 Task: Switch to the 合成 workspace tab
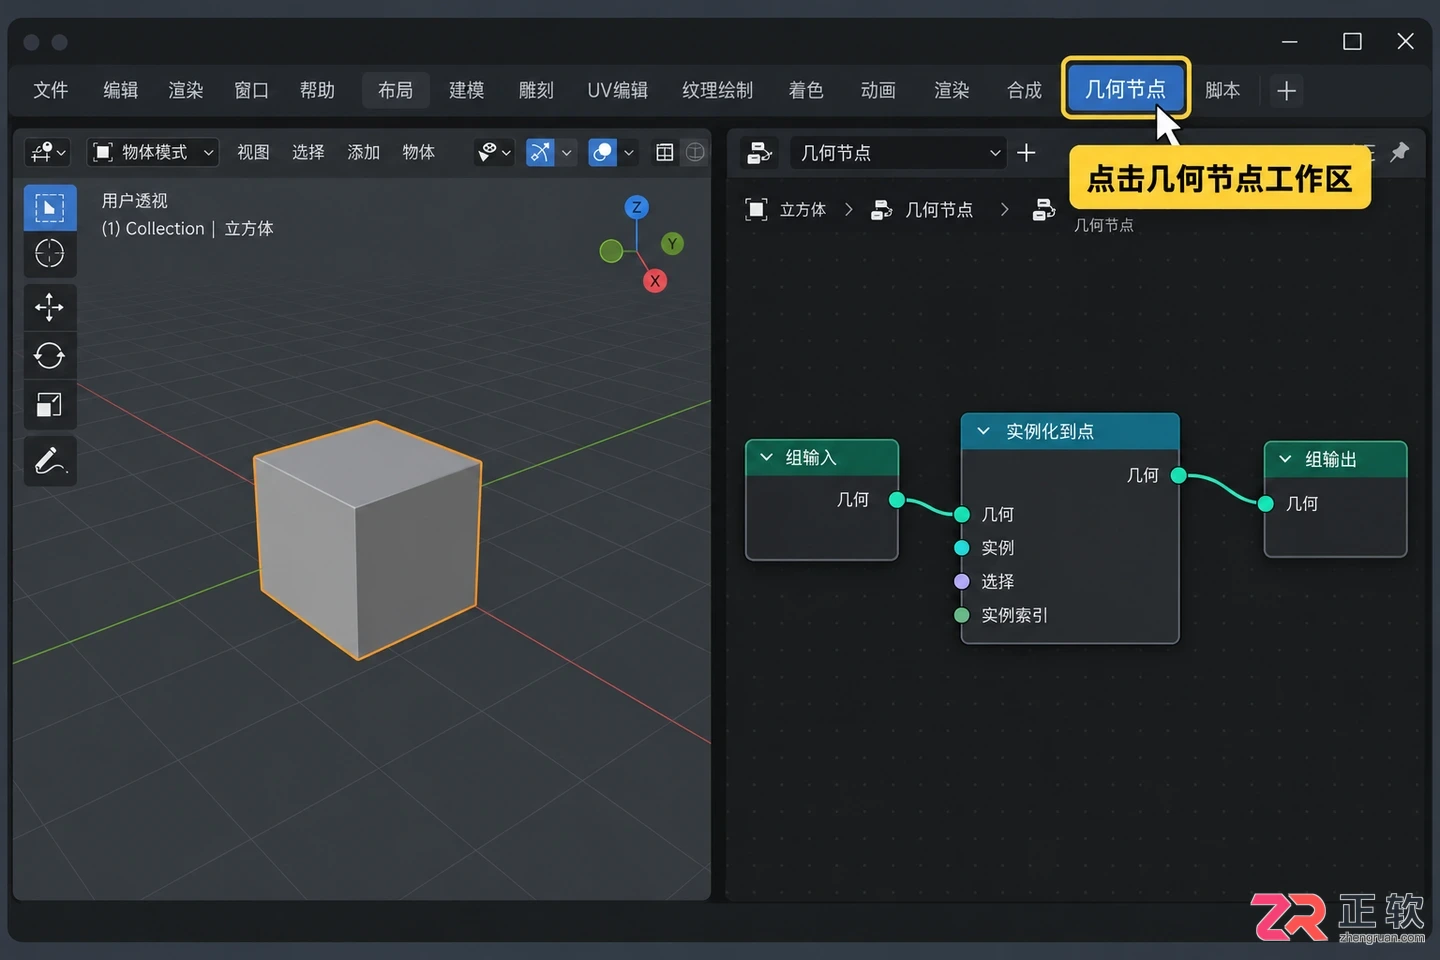pyautogui.click(x=1025, y=90)
